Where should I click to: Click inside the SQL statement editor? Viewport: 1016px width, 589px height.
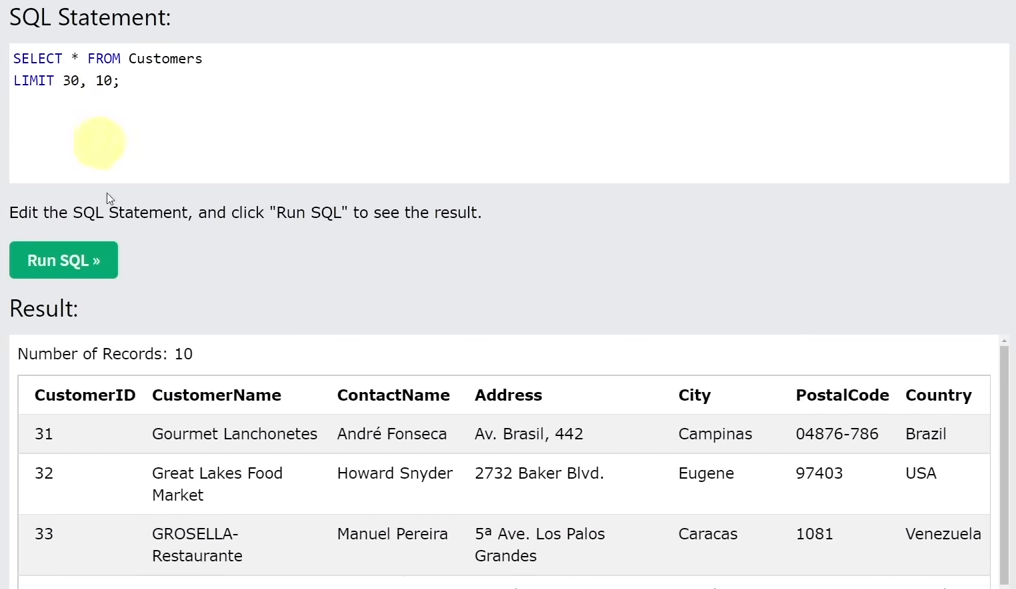tap(509, 113)
